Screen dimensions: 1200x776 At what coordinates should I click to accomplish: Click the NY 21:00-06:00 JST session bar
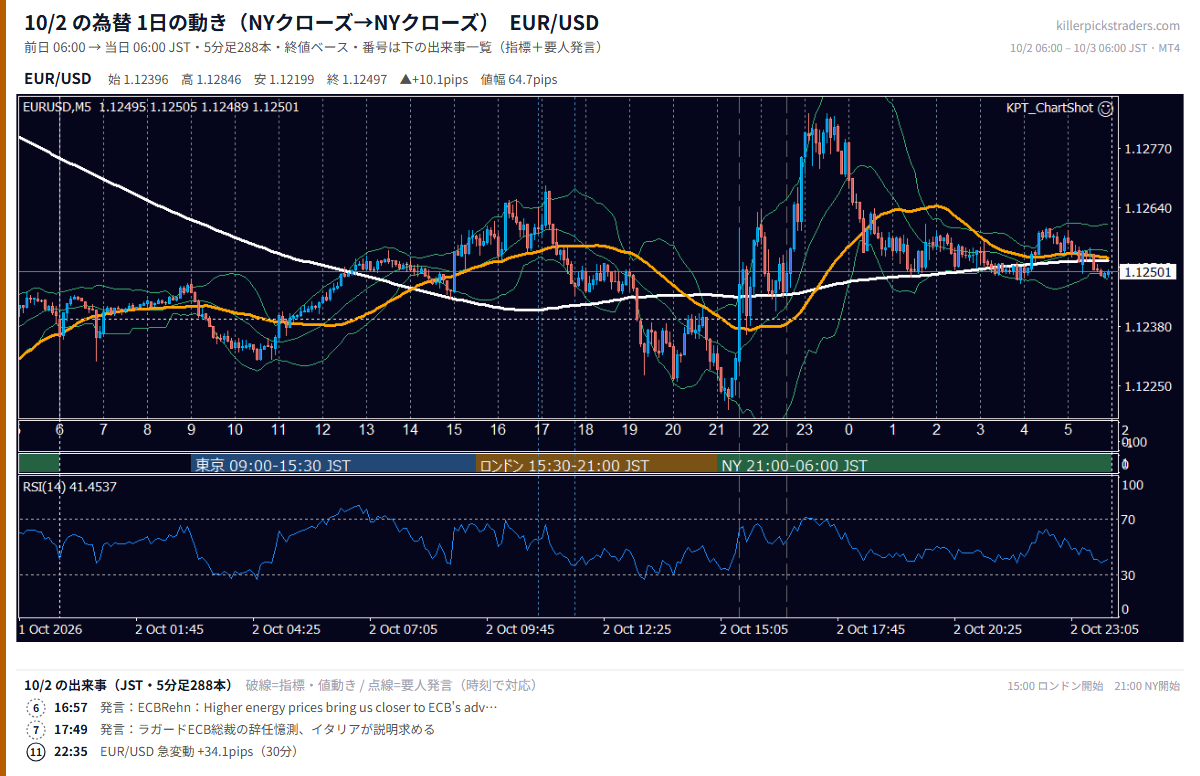(x=915, y=465)
